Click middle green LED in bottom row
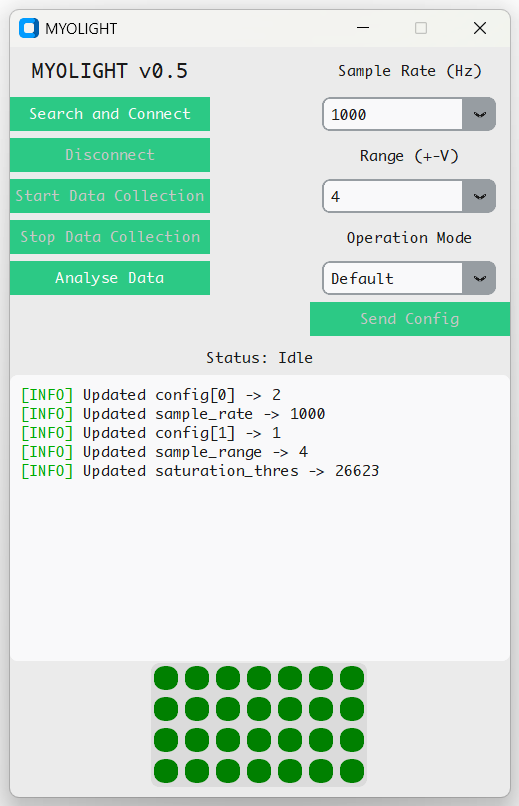This screenshot has height=806, width=519. click(x=259, y=772)
